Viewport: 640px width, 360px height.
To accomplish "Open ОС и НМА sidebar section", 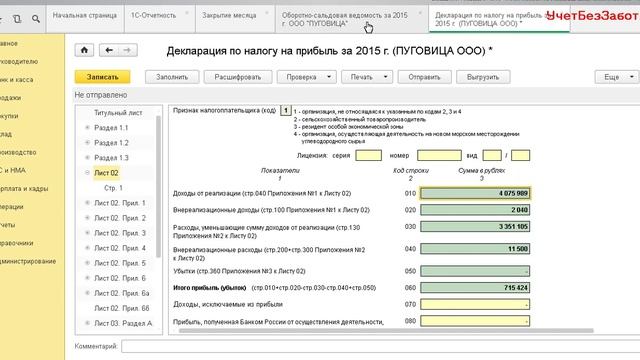I will coord(13,170).
